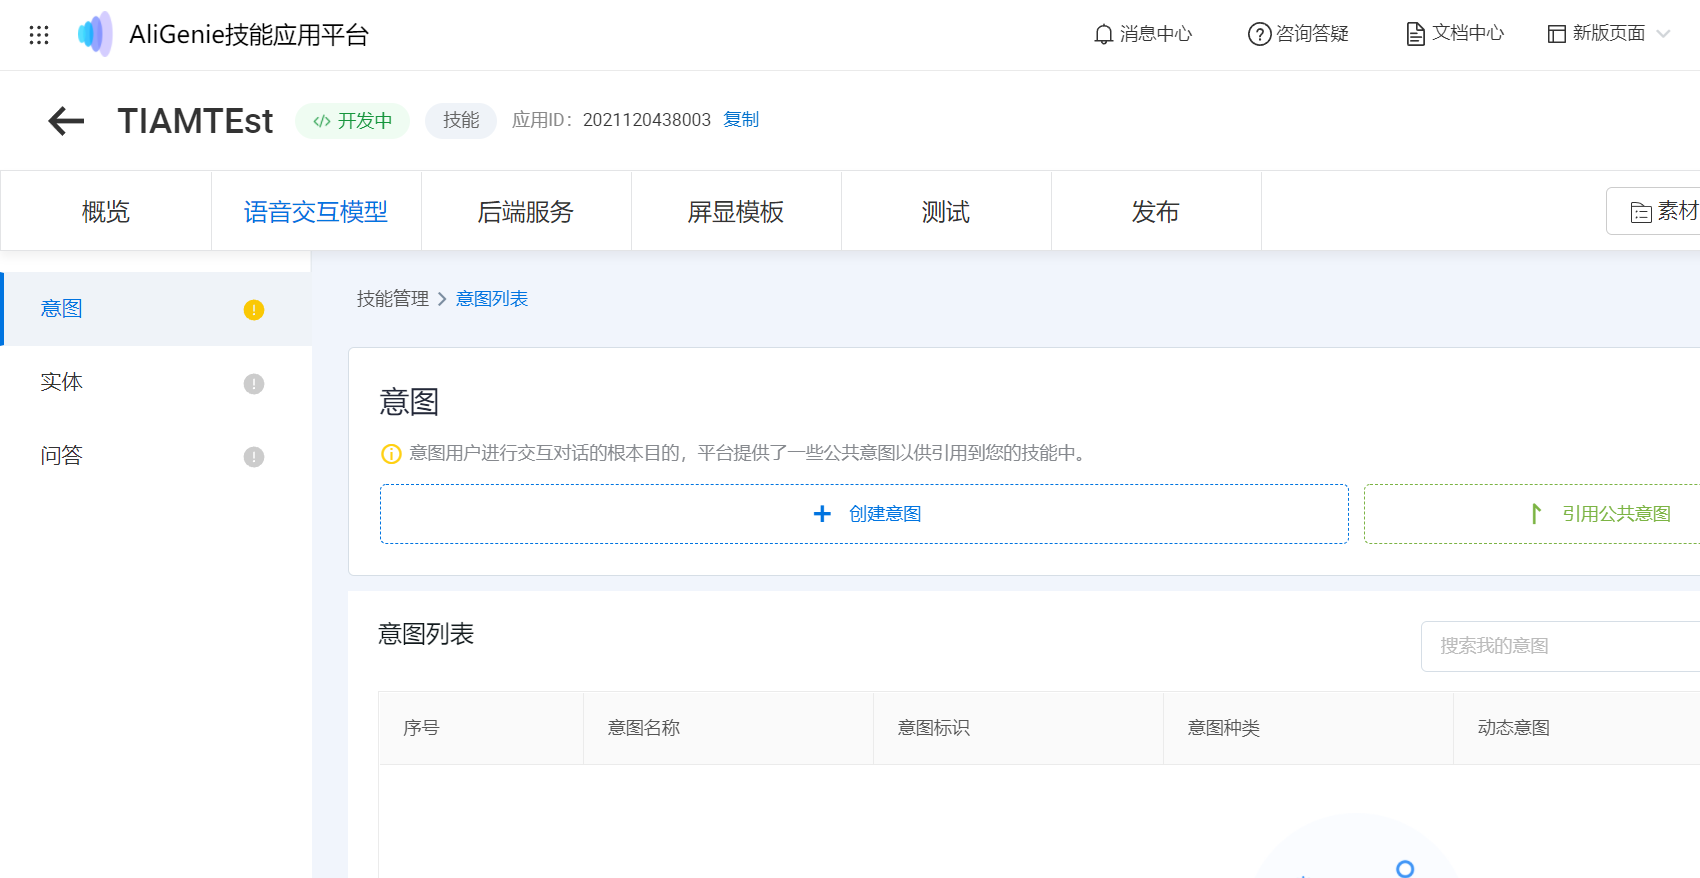Click 技能管理 in the breadcrumb
The width and height of the screenshot is (1700, 878).
pos(393,299)
